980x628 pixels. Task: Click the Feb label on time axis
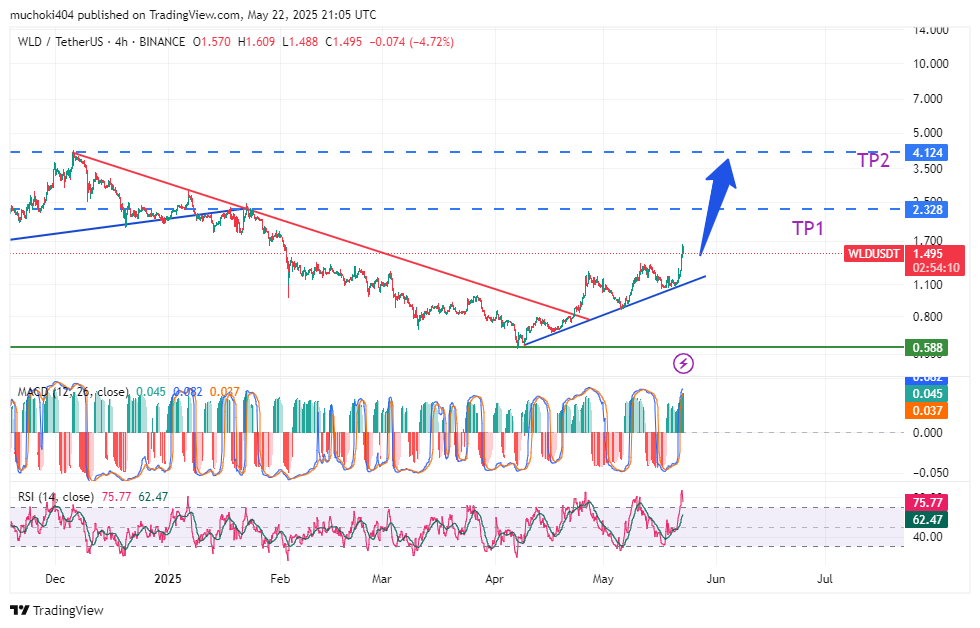[281, 579]
